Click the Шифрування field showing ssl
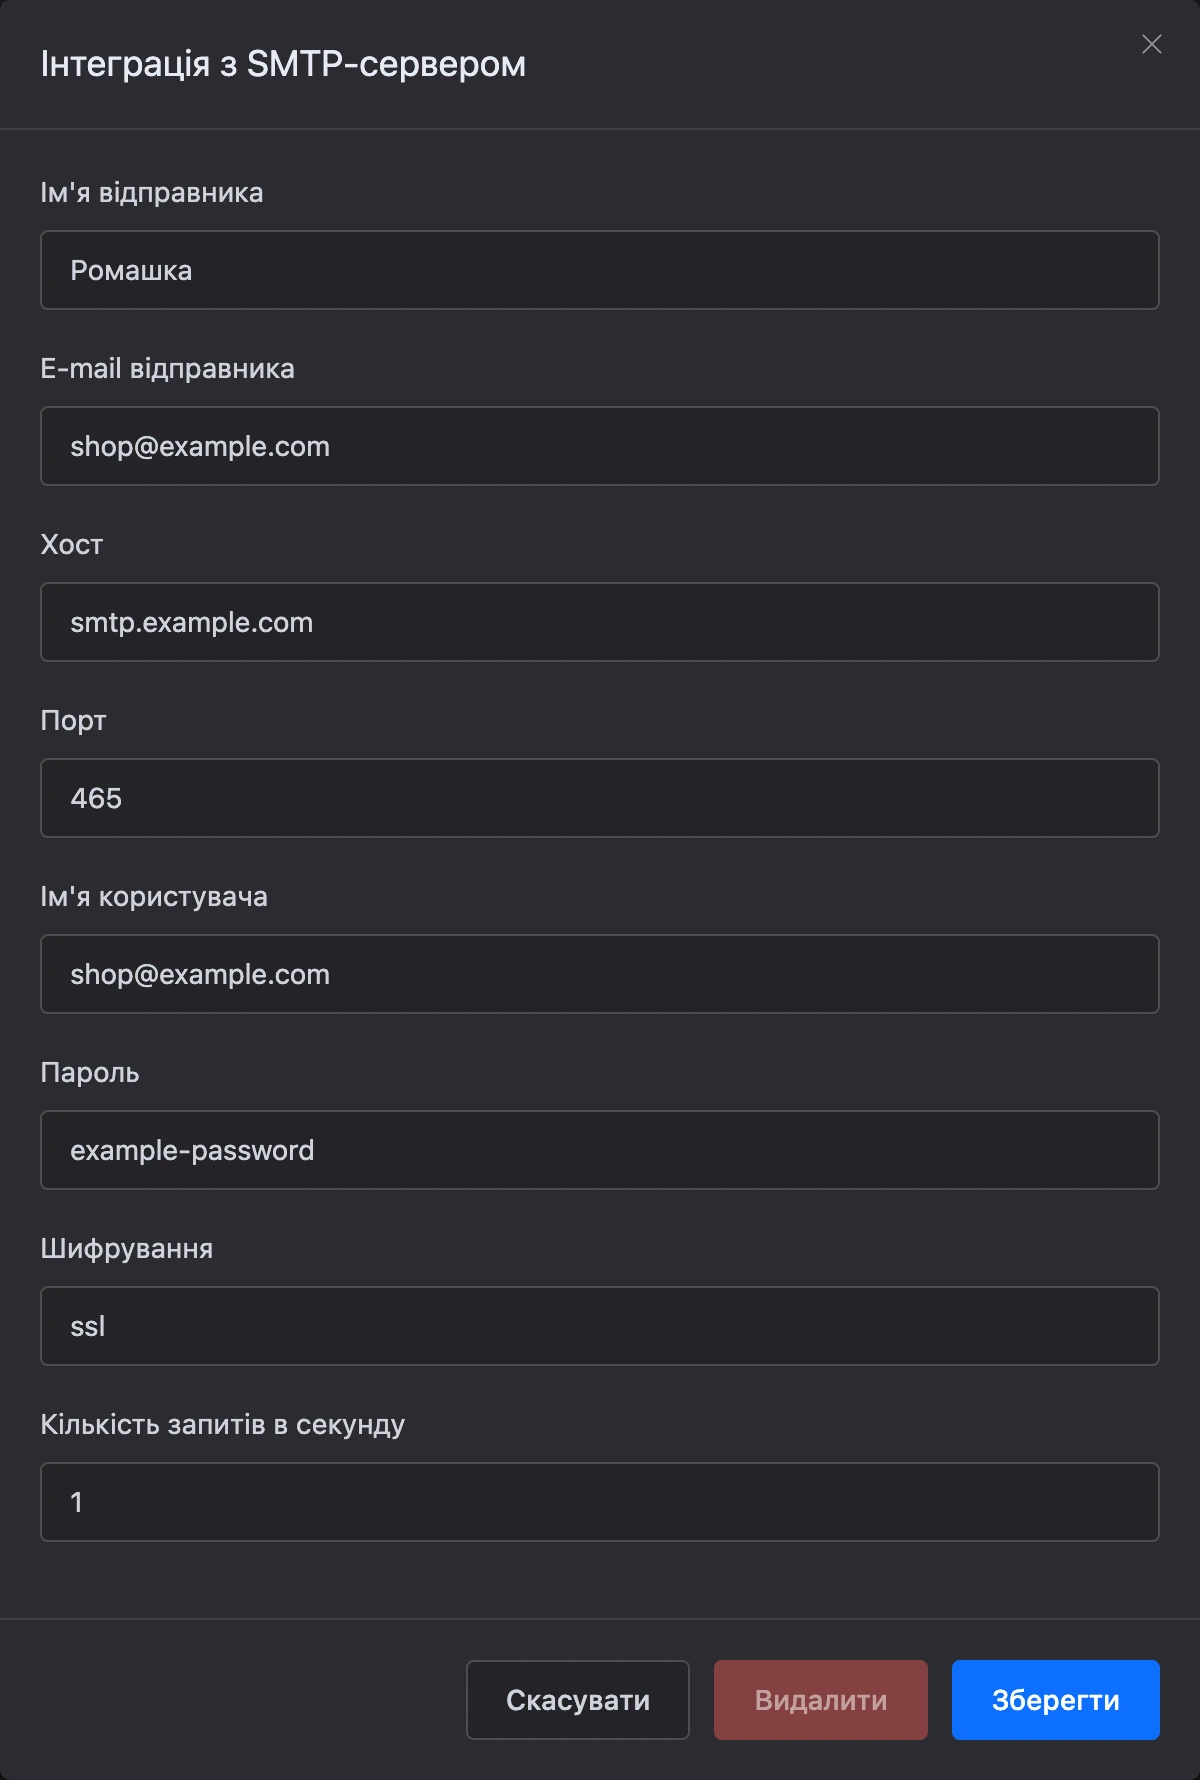Screen dimensions: 1200x1780 point(600,1326)
